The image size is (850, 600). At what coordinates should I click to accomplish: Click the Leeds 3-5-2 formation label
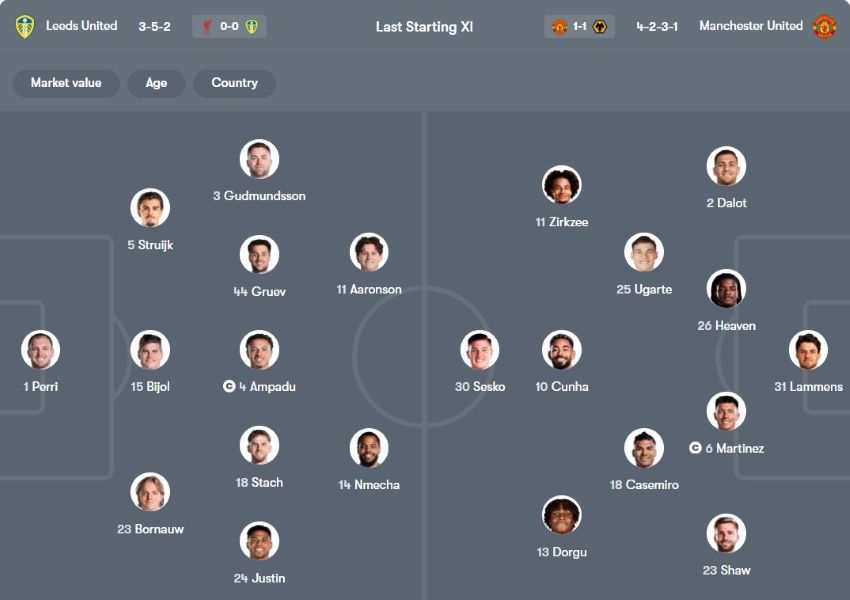(154, 27)
